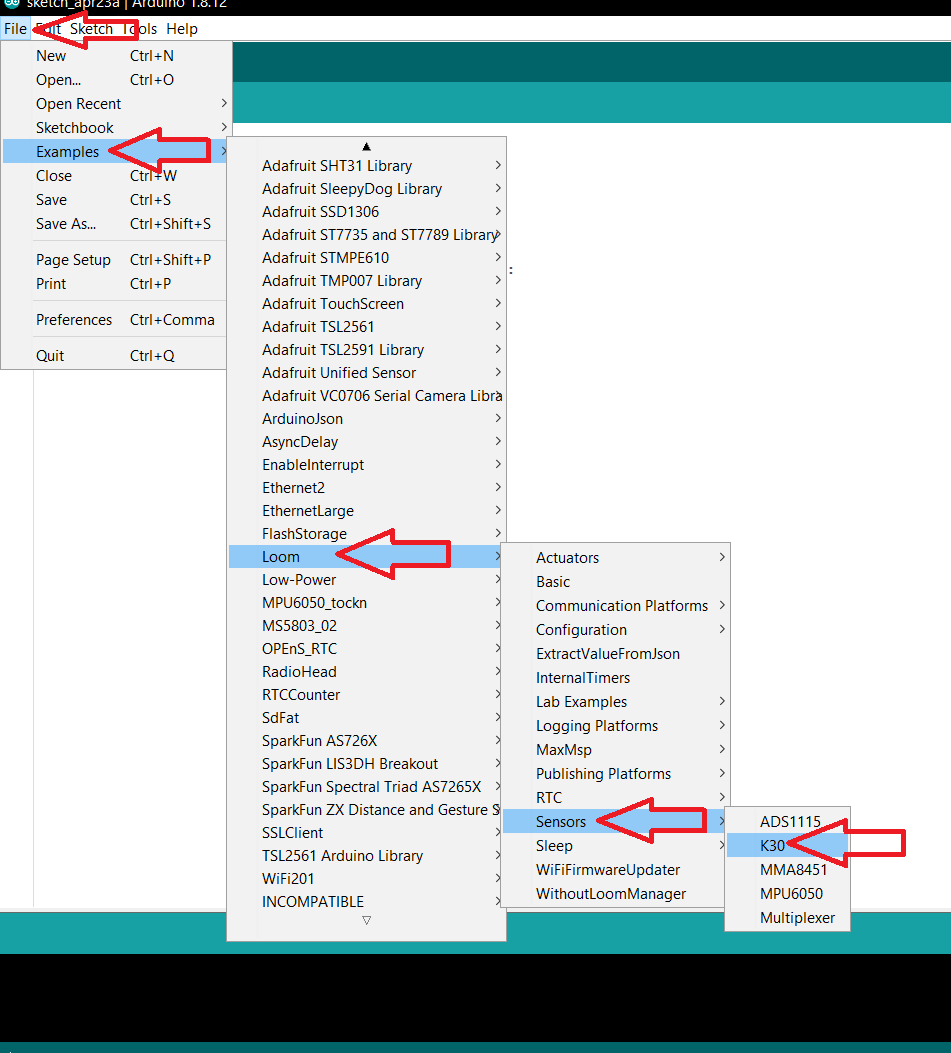Open Adafruit TMP007 Library examples
The image size is (951, 1053).
tap(366, 281)
